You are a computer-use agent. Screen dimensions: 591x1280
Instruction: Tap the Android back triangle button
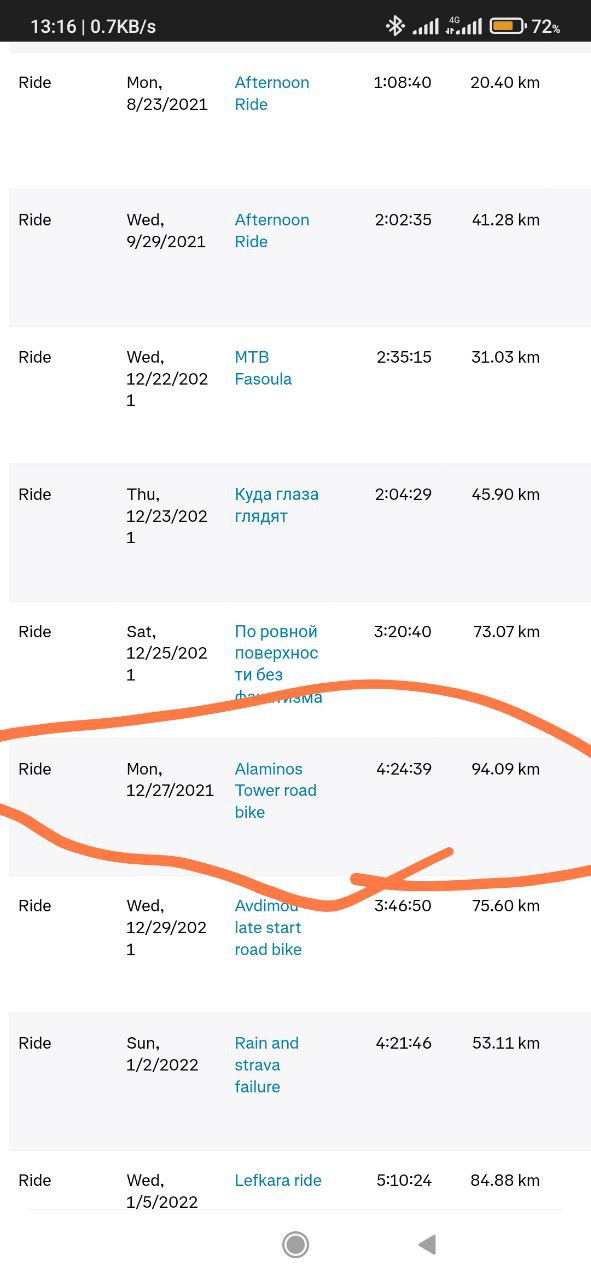[x=427, y=1244]
